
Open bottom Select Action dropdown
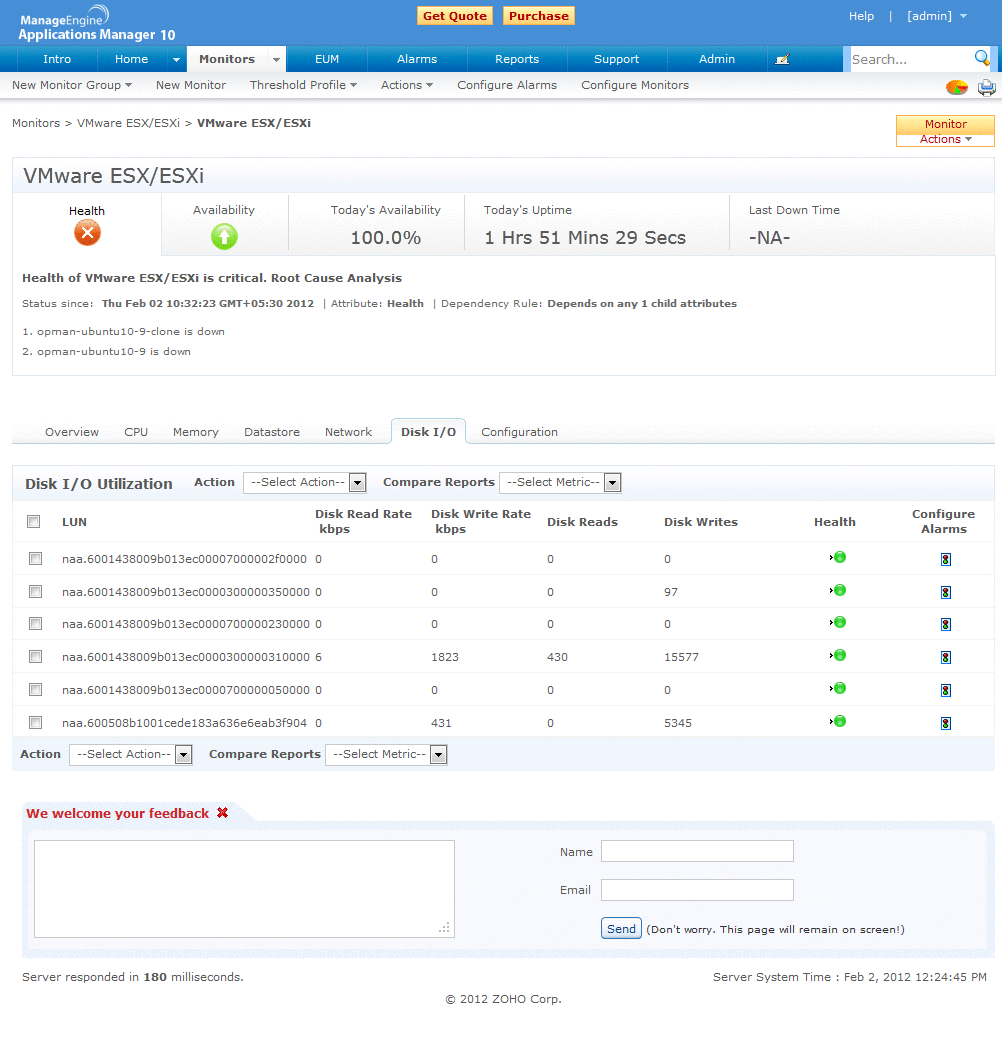(x=131, y=755)
